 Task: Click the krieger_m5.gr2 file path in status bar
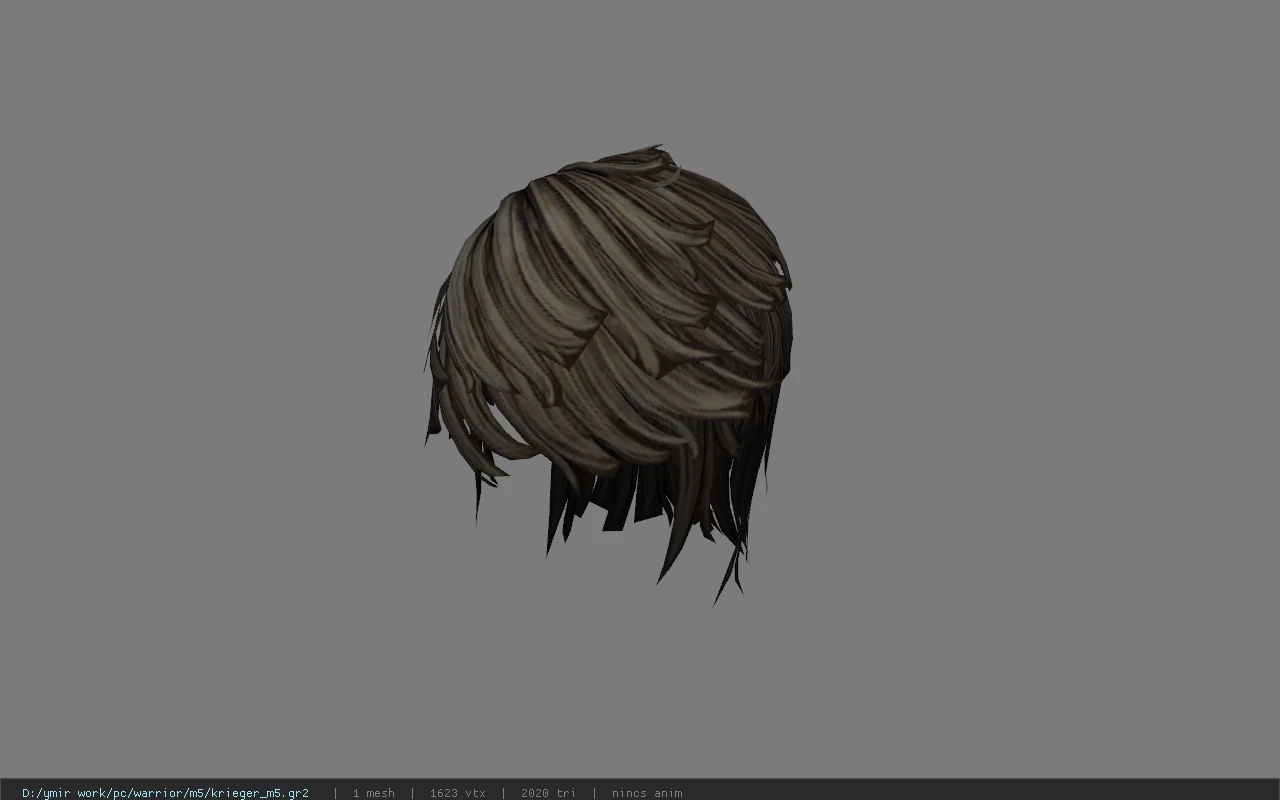coord(165,793)
